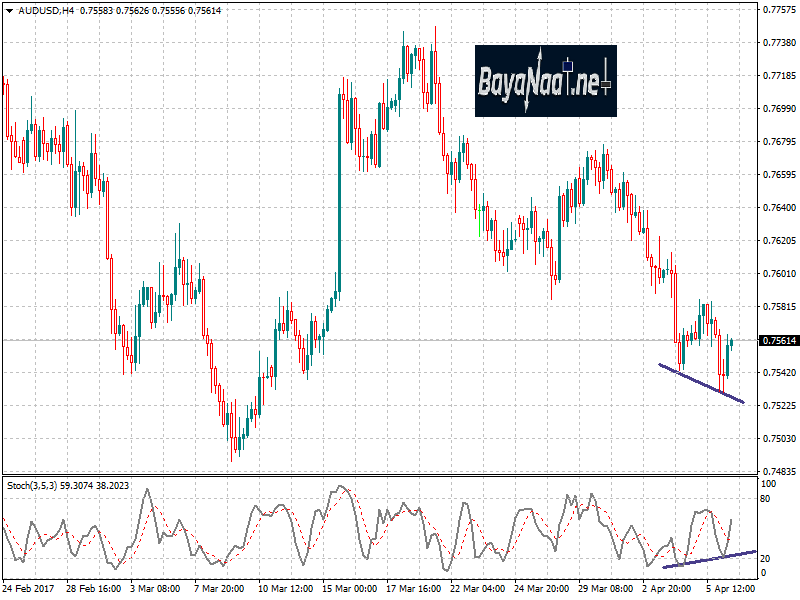Click the Stoch(3,5,3) indicator label
800x600 pixels.
tap(32, 485)
